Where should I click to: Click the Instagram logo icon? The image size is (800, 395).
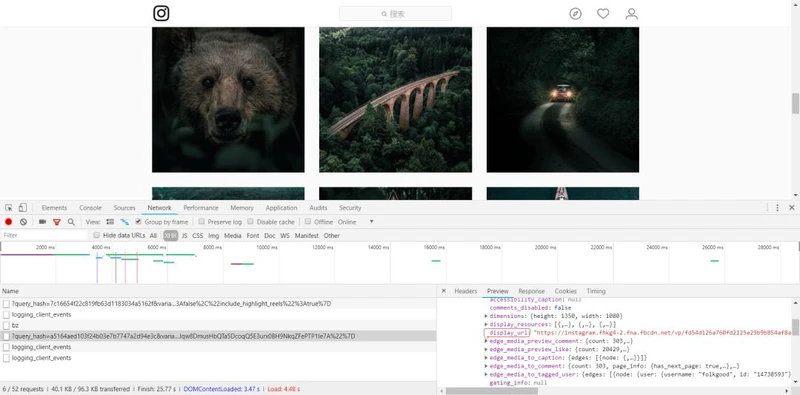pyautogui.click(x=161, y=13)
